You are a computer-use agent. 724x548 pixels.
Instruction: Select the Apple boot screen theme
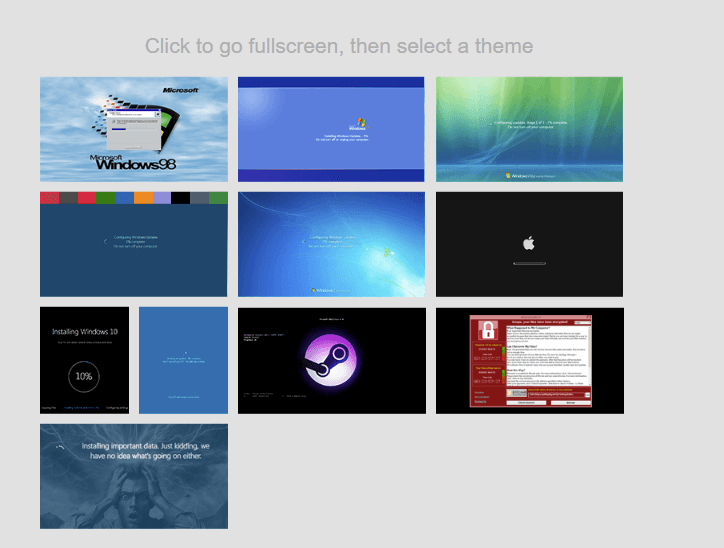529,244
